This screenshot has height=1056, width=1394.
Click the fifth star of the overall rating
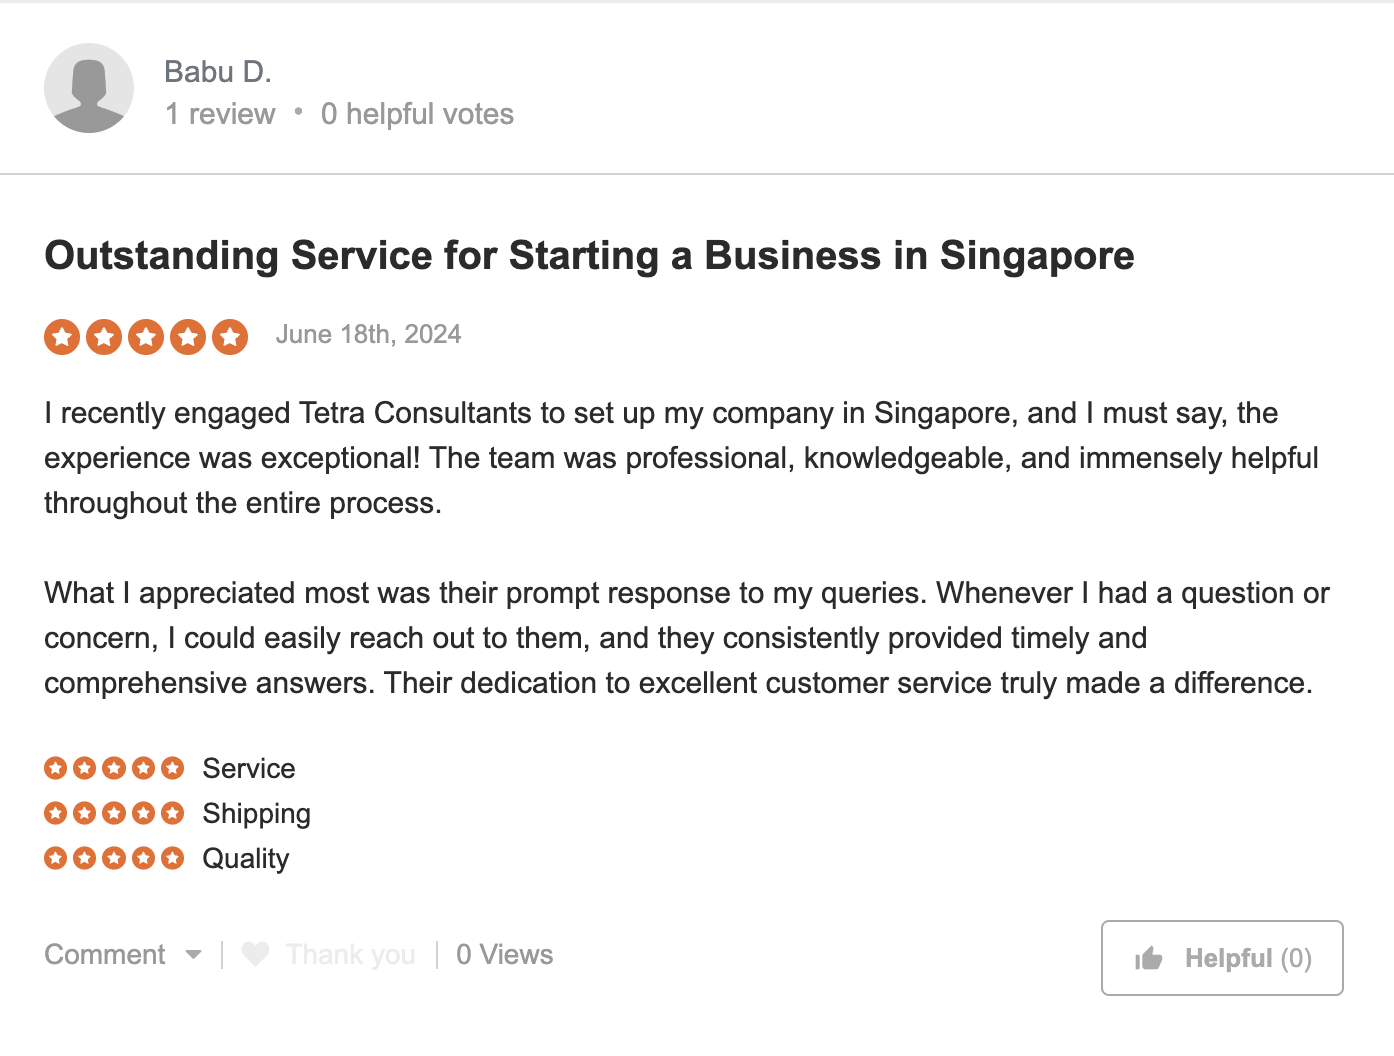coord(229,337)
